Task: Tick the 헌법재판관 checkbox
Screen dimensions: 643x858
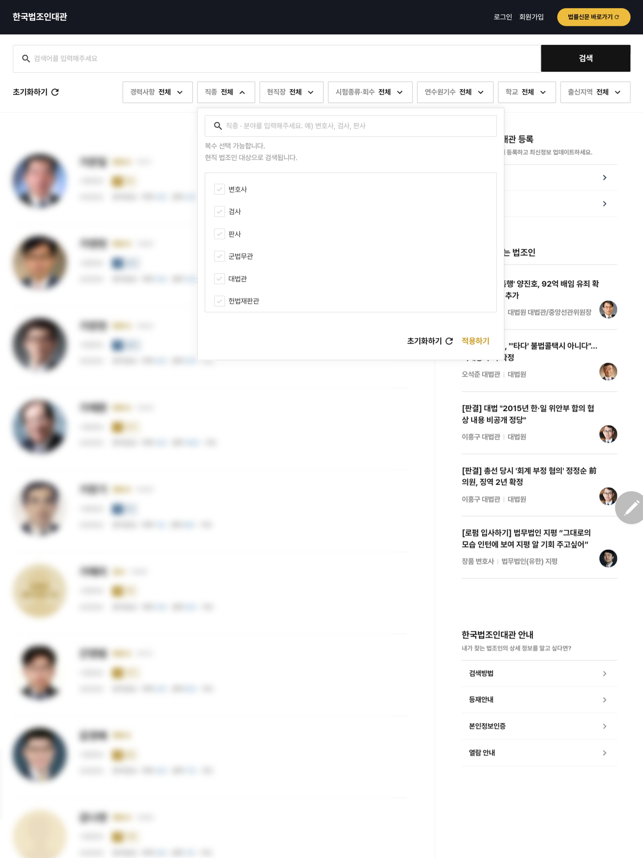Action: [x=219, y=301]
